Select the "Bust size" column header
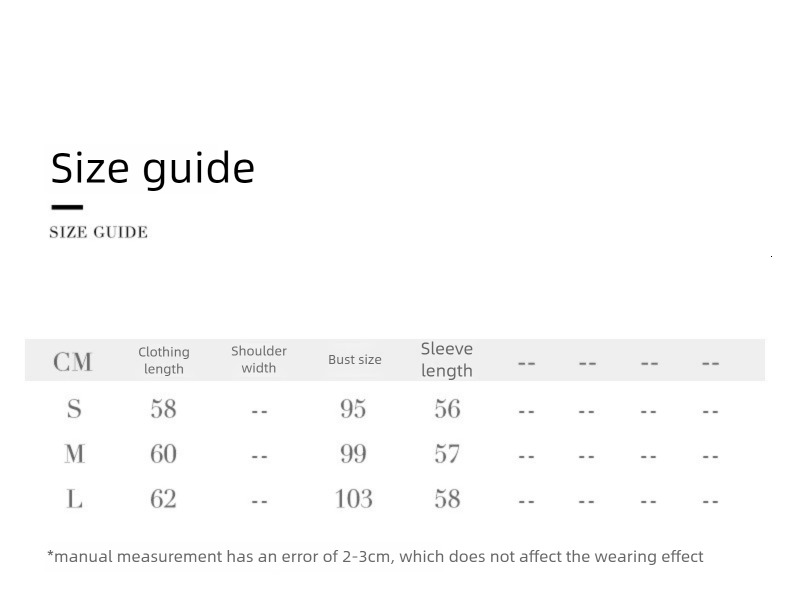Viewport: 790px width, 602px height. click(x=355, y=360)
